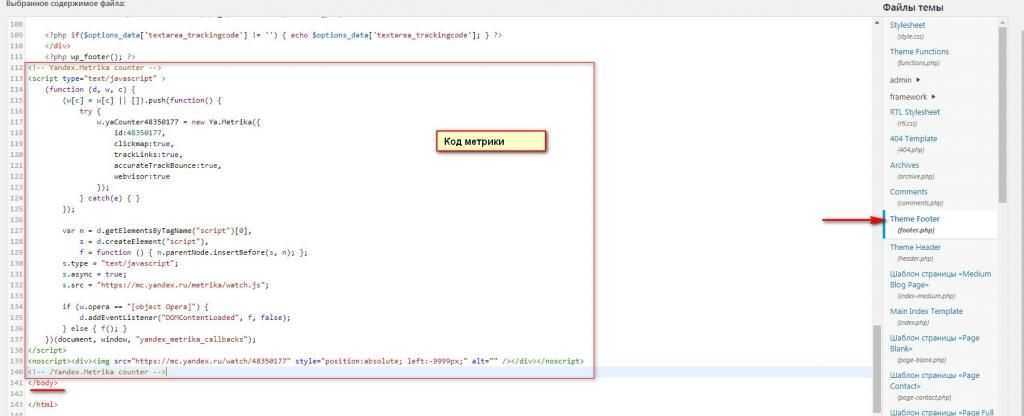Open Theme Header file

click(x=915, y=247)
